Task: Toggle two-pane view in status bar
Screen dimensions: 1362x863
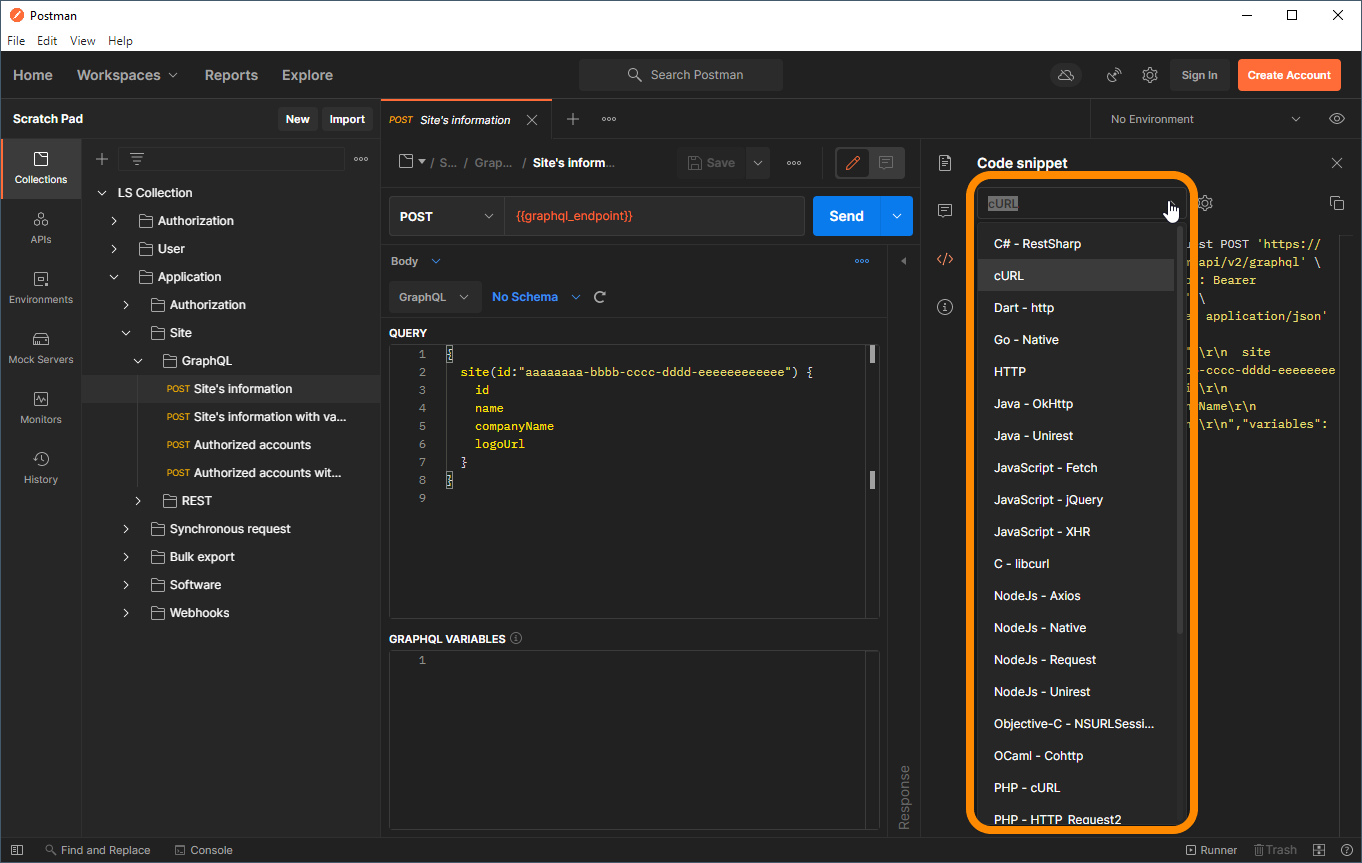Action: [x=1319, y=850]
